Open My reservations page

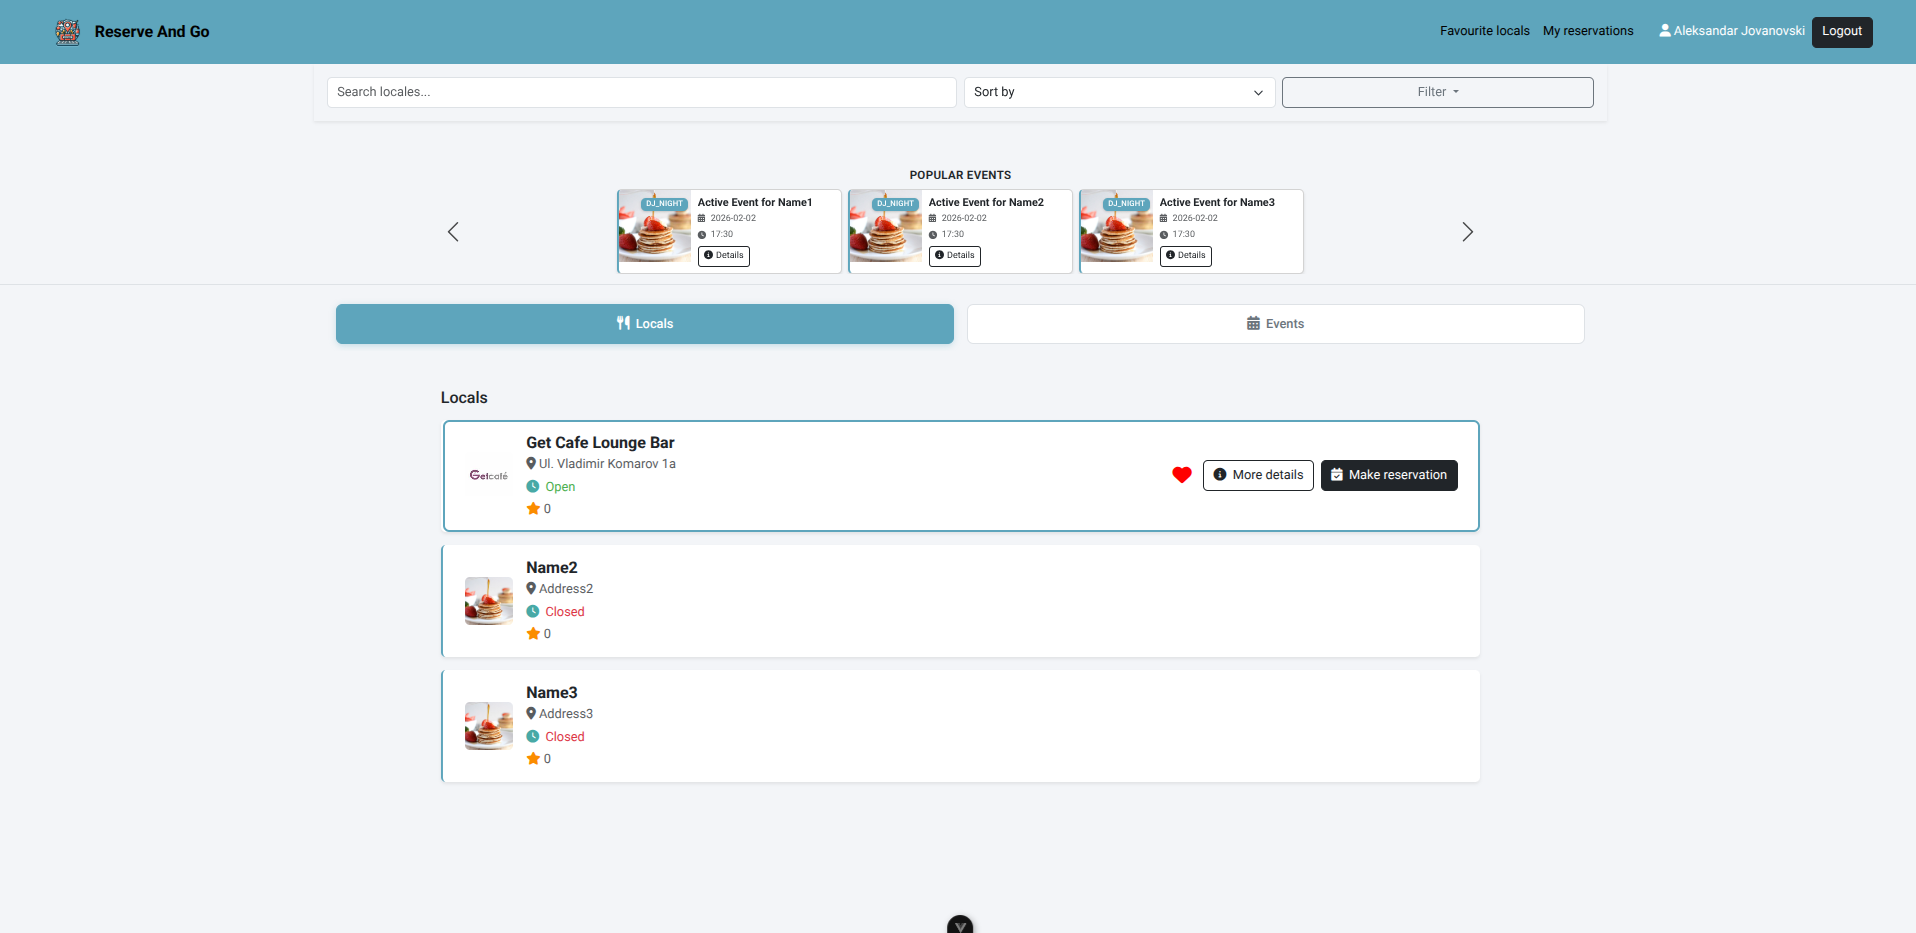point(1587,31)
